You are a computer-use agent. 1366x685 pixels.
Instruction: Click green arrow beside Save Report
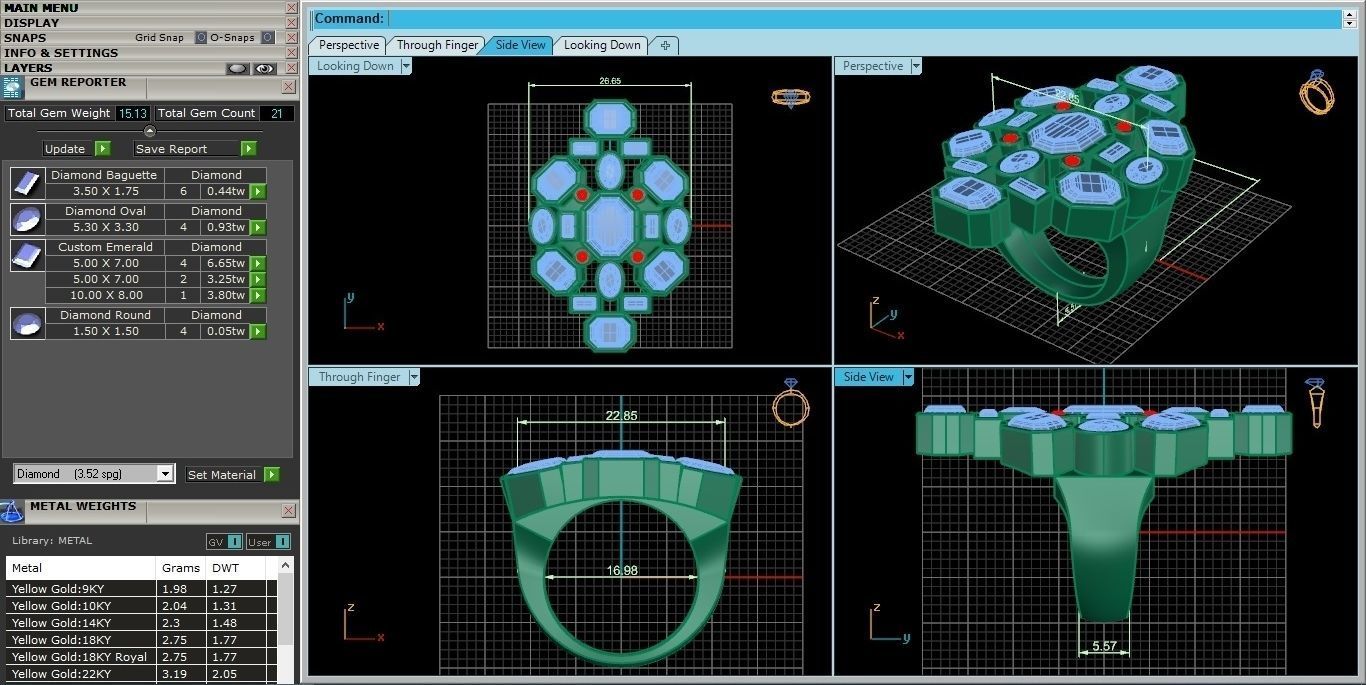(249, 149)
